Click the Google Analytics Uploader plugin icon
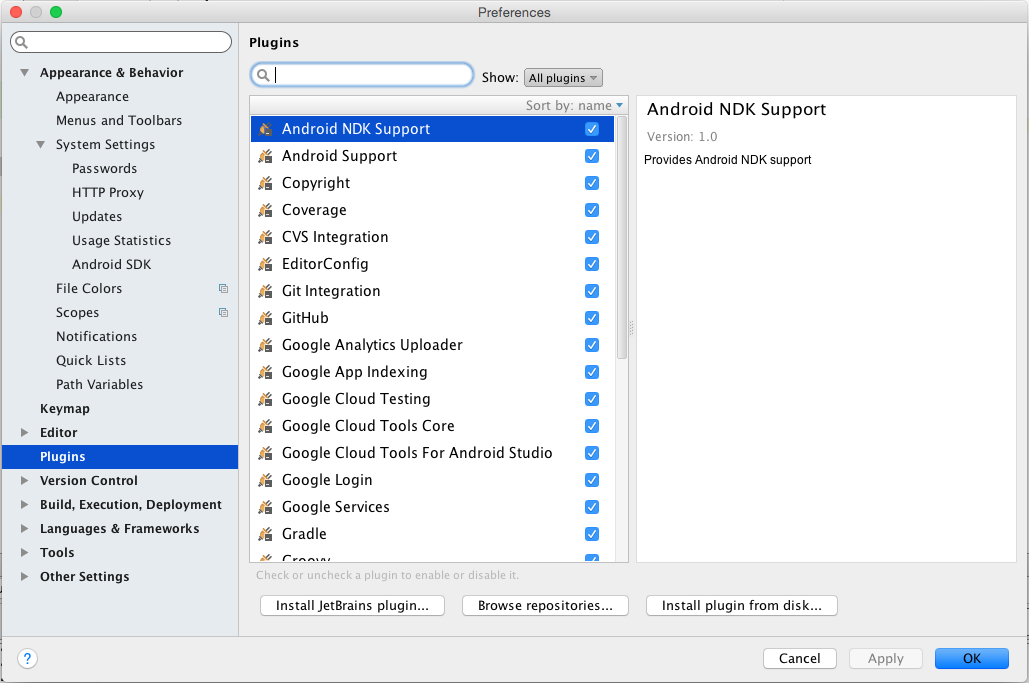1029x683 pixels. pyautogui.click(x=265, y=345)
